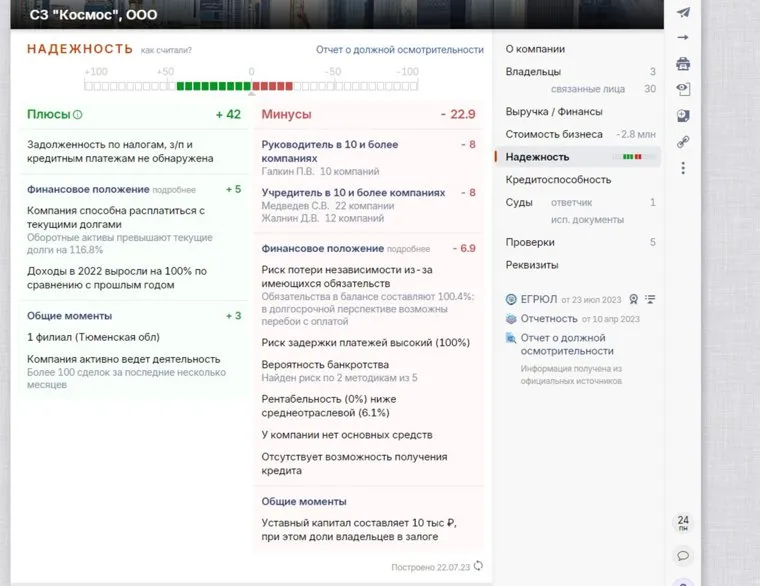Open the three-dot more options menu
This screenshot has width=760, height=586.
pyautogui.click(x=683, y=168)
